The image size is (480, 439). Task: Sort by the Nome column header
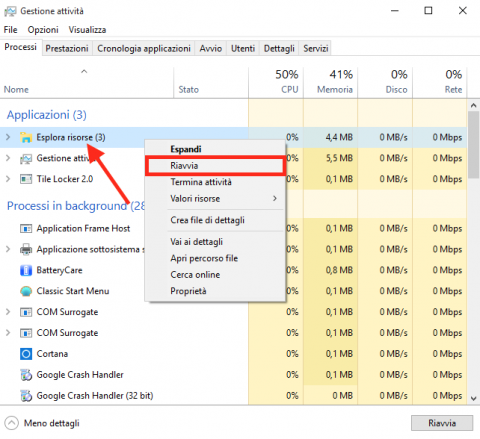[x=87, y=82]
